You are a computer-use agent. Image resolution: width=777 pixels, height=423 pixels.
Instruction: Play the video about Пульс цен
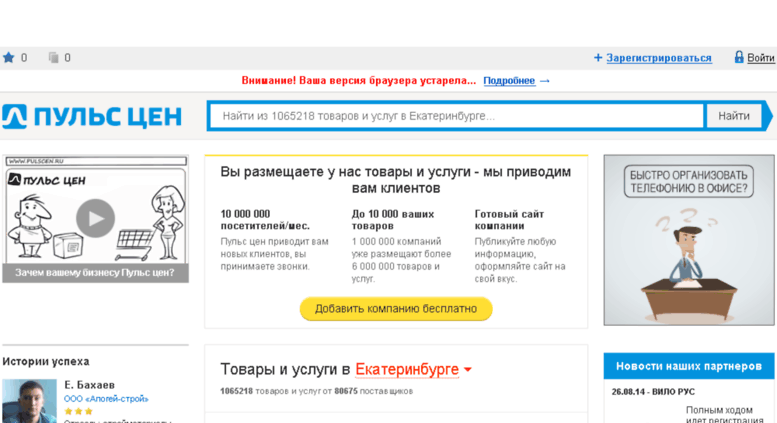tap(95, 218)
